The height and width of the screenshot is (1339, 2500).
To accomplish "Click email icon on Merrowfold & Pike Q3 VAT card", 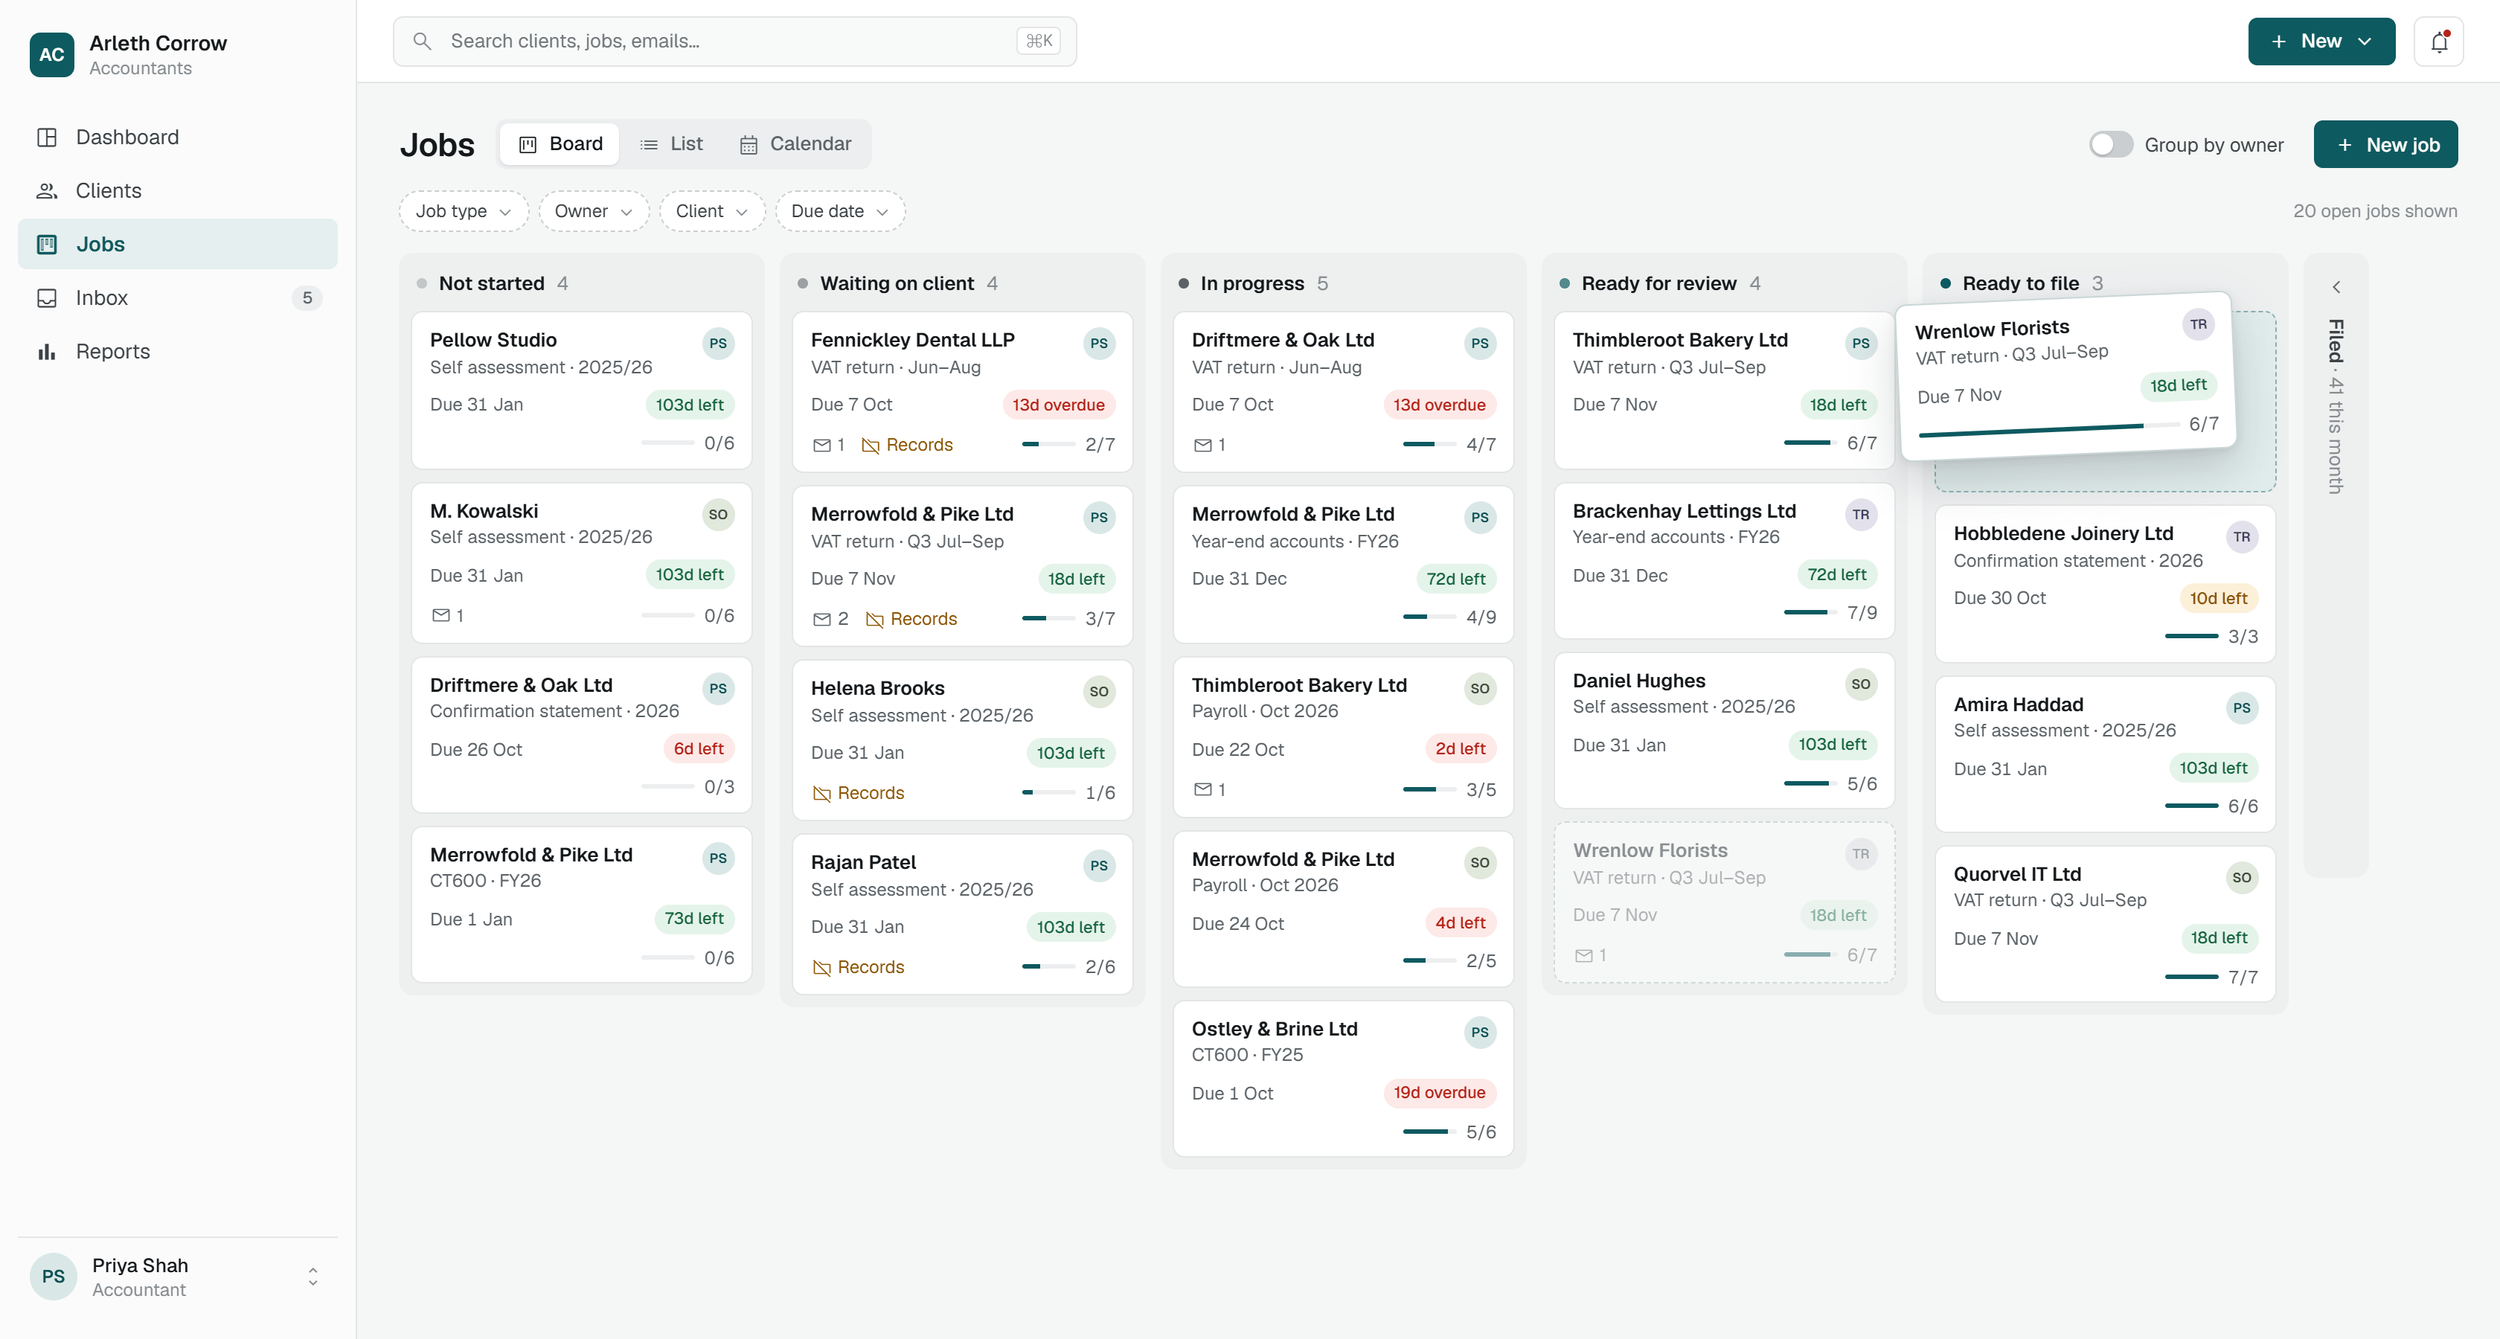I will point(822,619).
